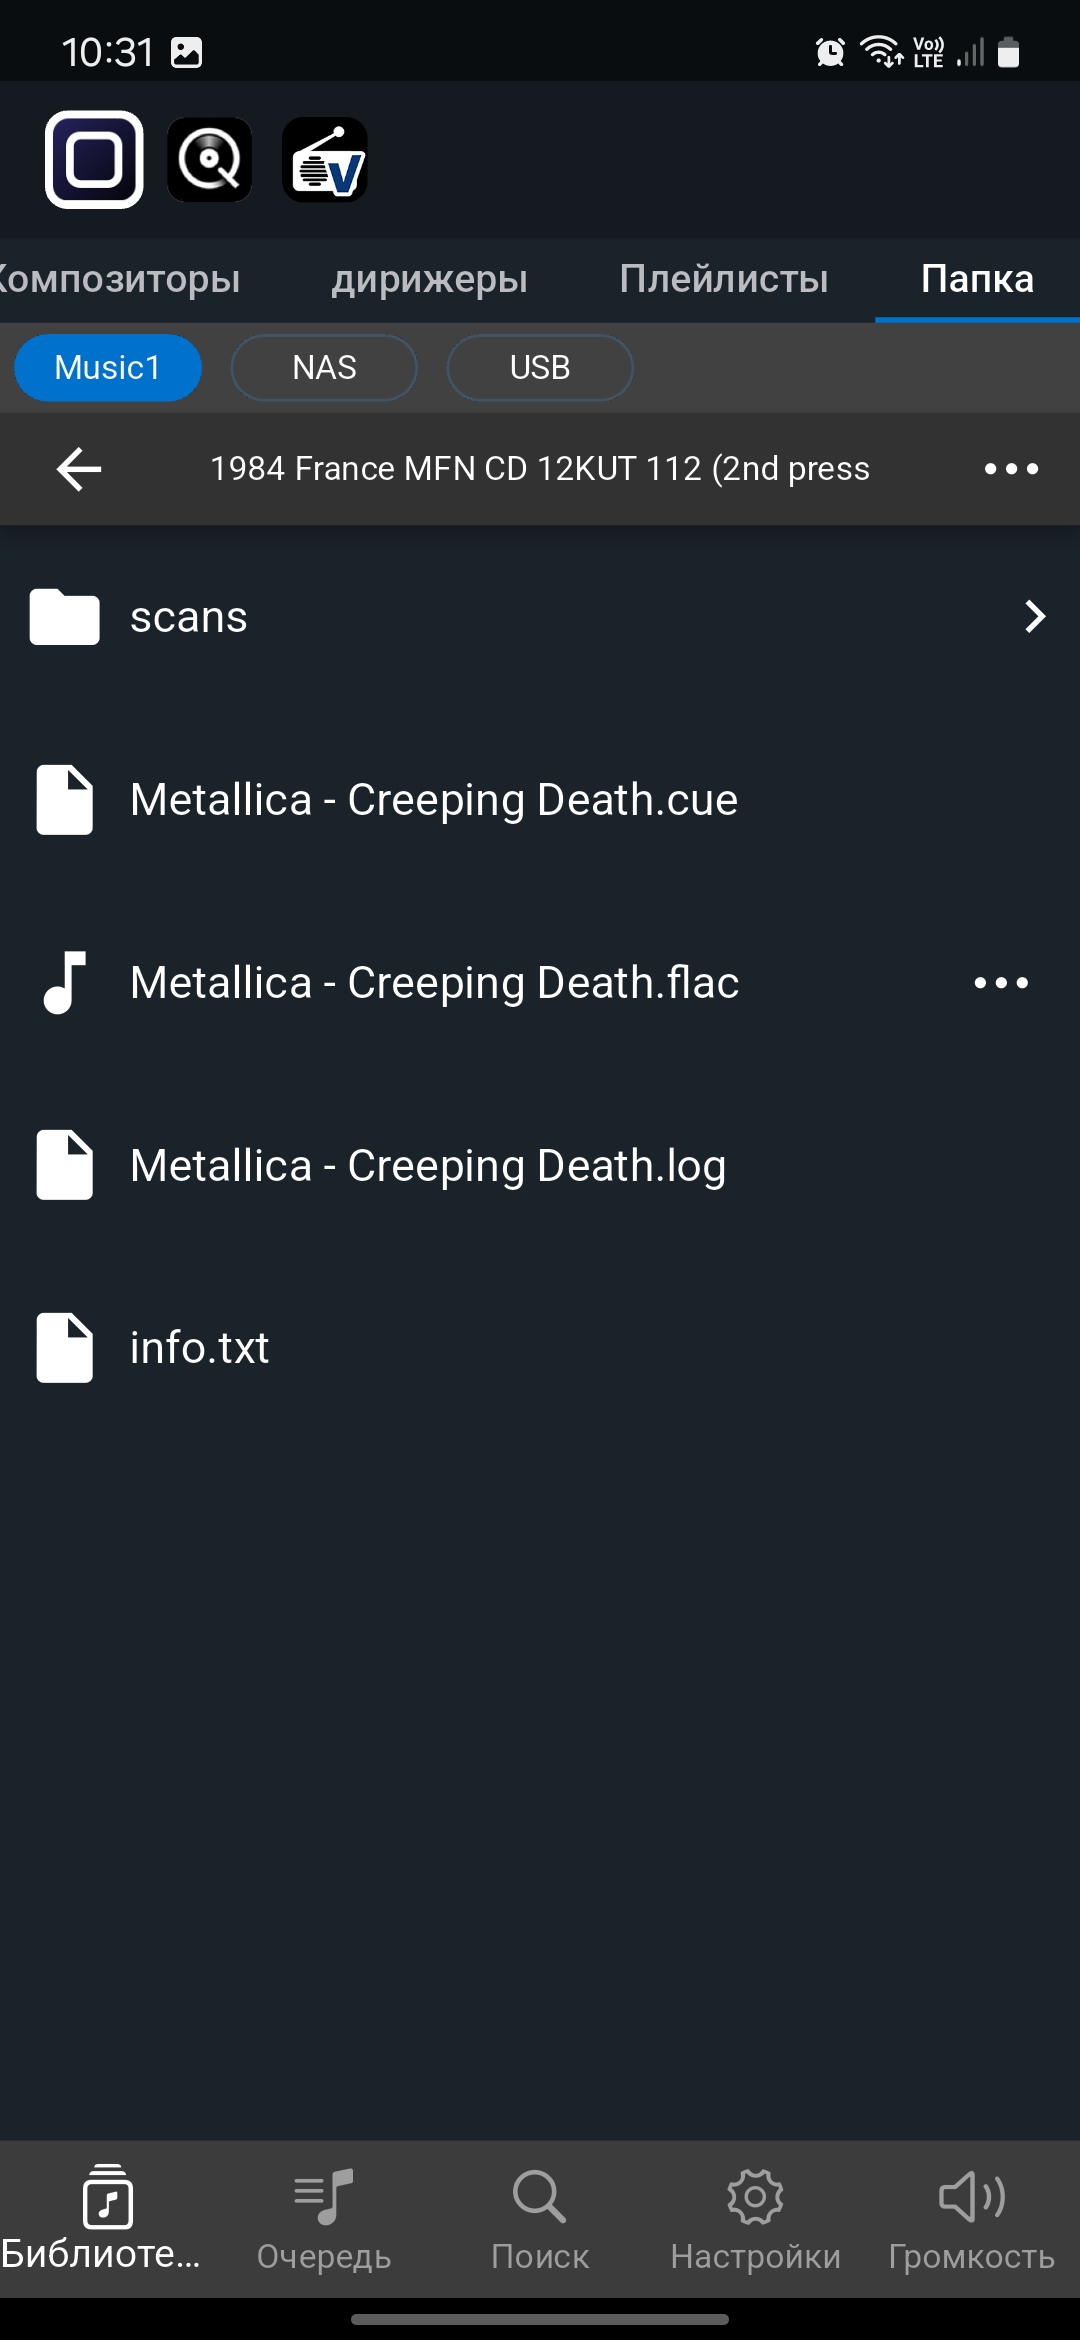Select the Music1 storage chip

pos(108,368)
